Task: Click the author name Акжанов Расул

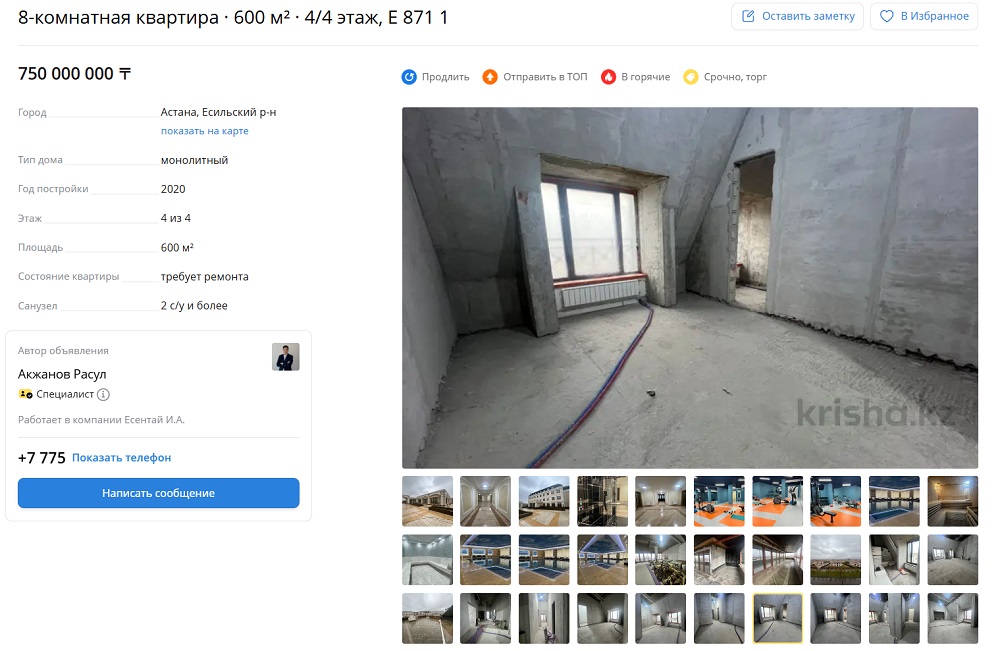Action: click(x=62, y=374)
